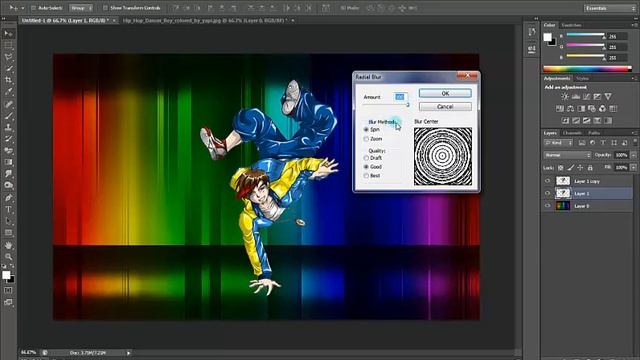Select the Eraser tool

coord(9,151)
